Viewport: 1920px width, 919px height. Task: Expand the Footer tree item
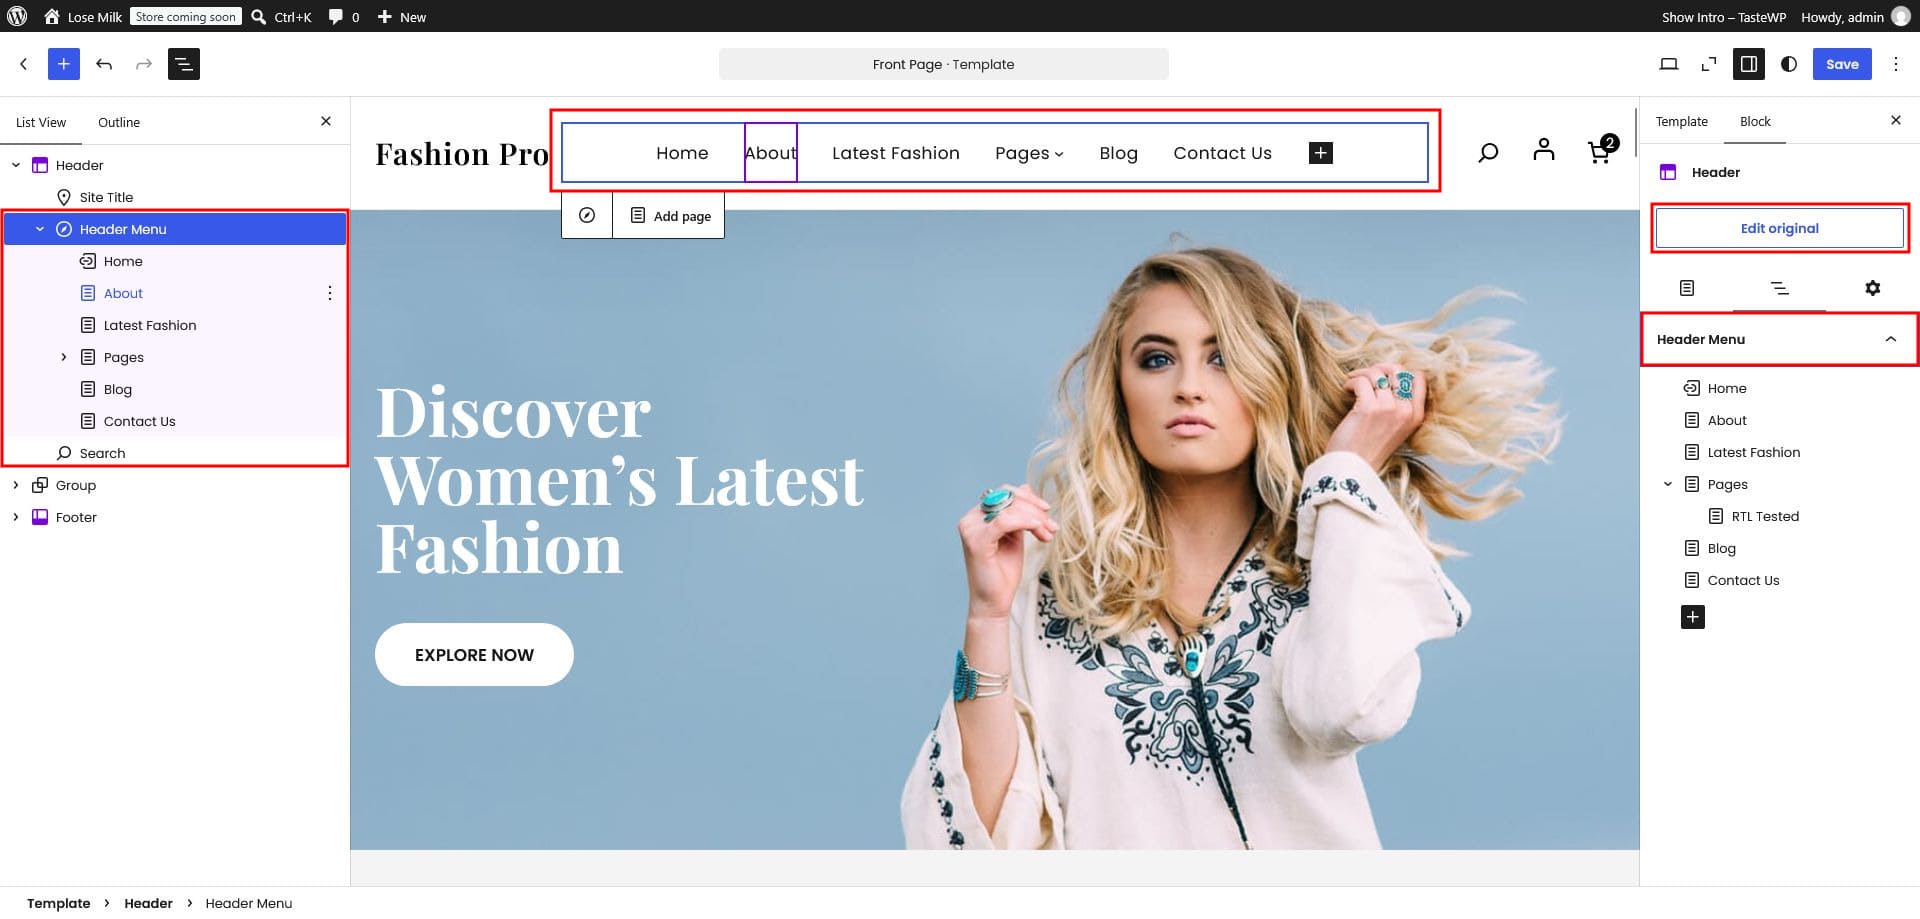15,517
